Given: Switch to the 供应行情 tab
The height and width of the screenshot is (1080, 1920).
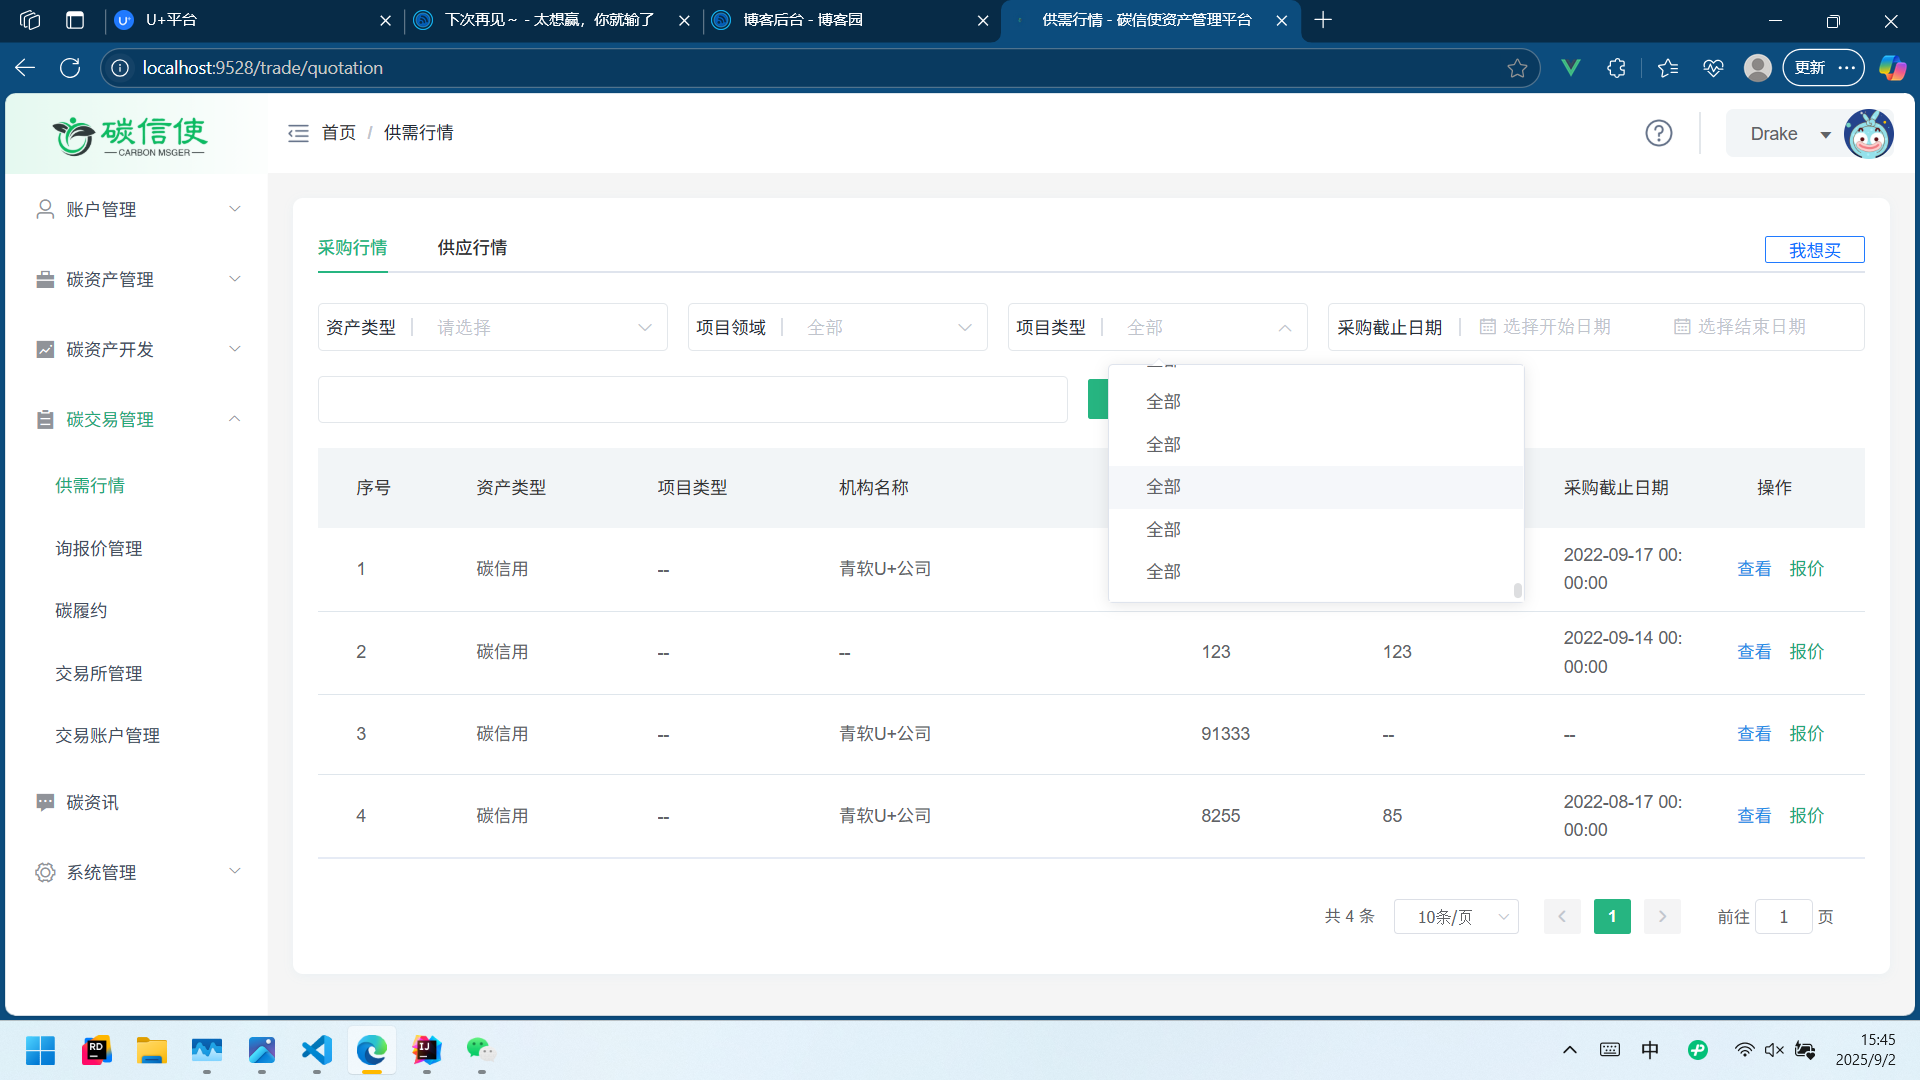Looking at the screenshot, I should [x=472, y=248].
